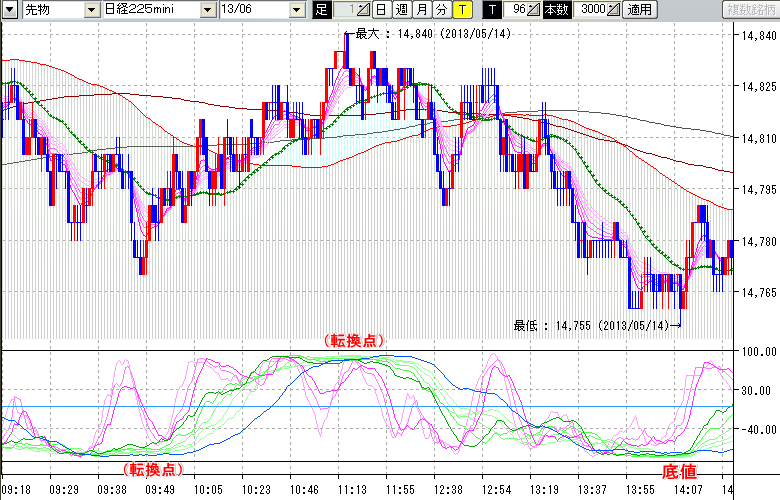The image size is (780, 500).
Task: Click the black T label in toolbar
Action: pos(491,10)
